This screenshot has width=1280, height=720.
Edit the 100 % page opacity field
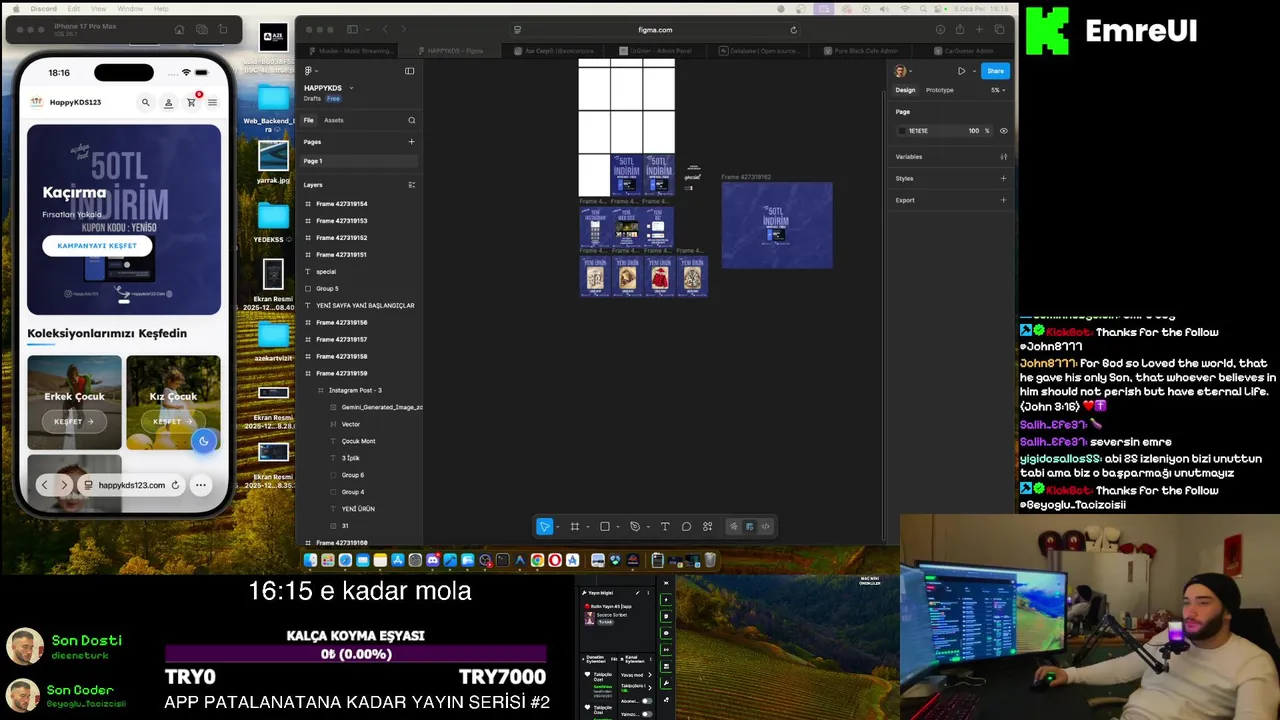(x=977, y=131)
